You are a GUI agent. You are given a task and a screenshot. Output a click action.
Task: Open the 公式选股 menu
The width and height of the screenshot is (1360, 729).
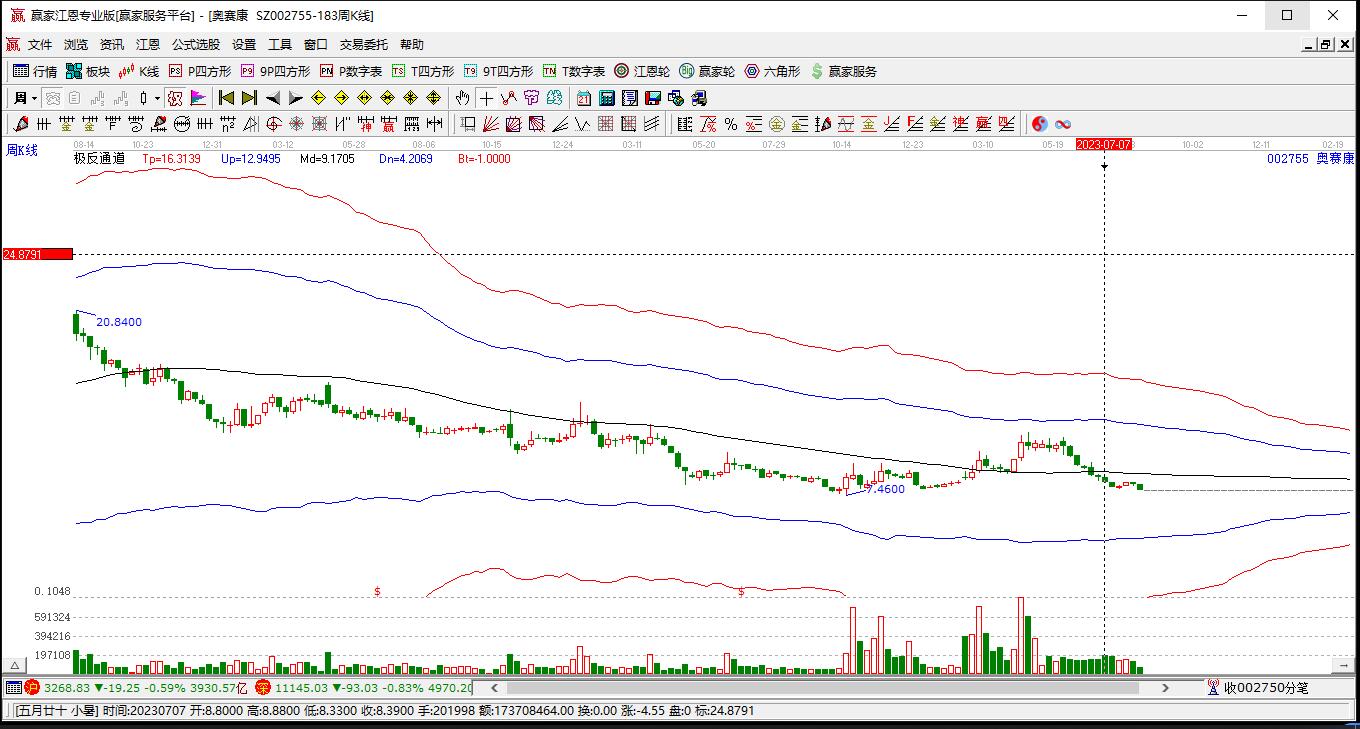[x=196, y=45]
